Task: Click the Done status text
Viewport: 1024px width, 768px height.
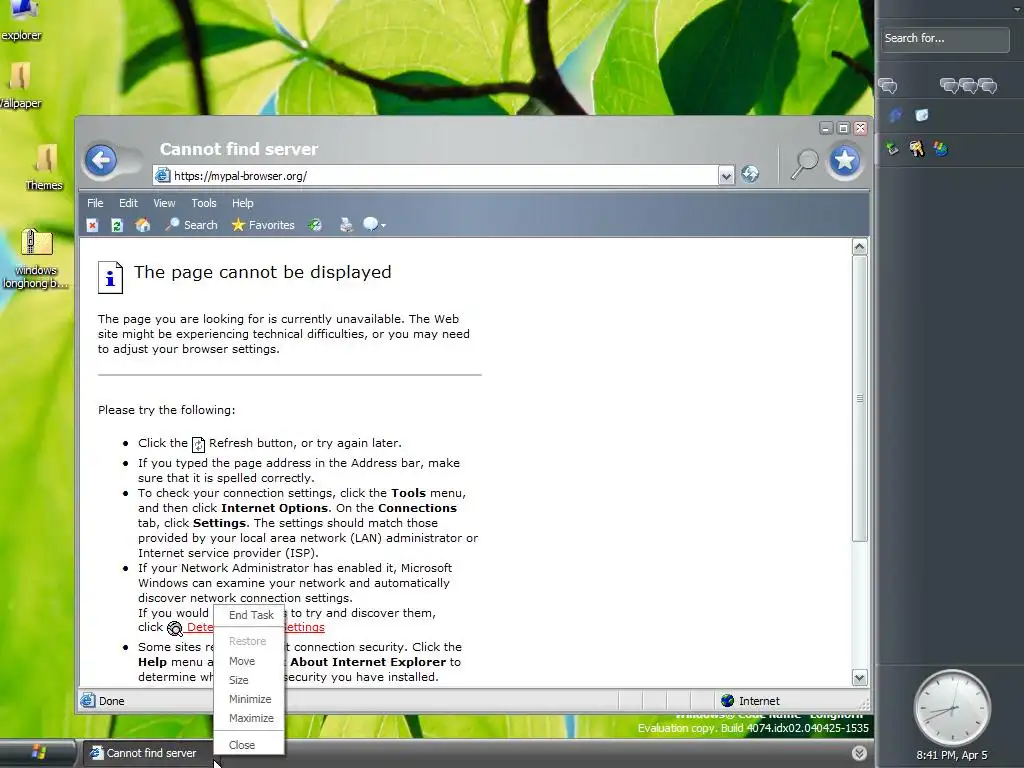Action: click(112, 701)
